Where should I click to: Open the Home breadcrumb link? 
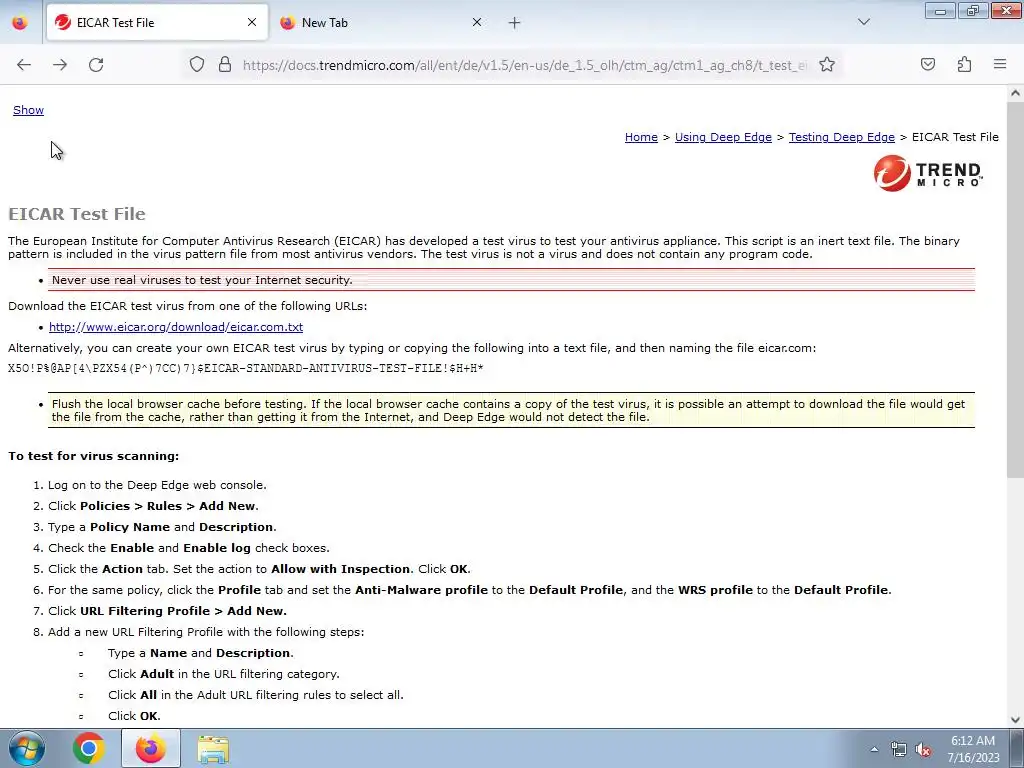641,137
